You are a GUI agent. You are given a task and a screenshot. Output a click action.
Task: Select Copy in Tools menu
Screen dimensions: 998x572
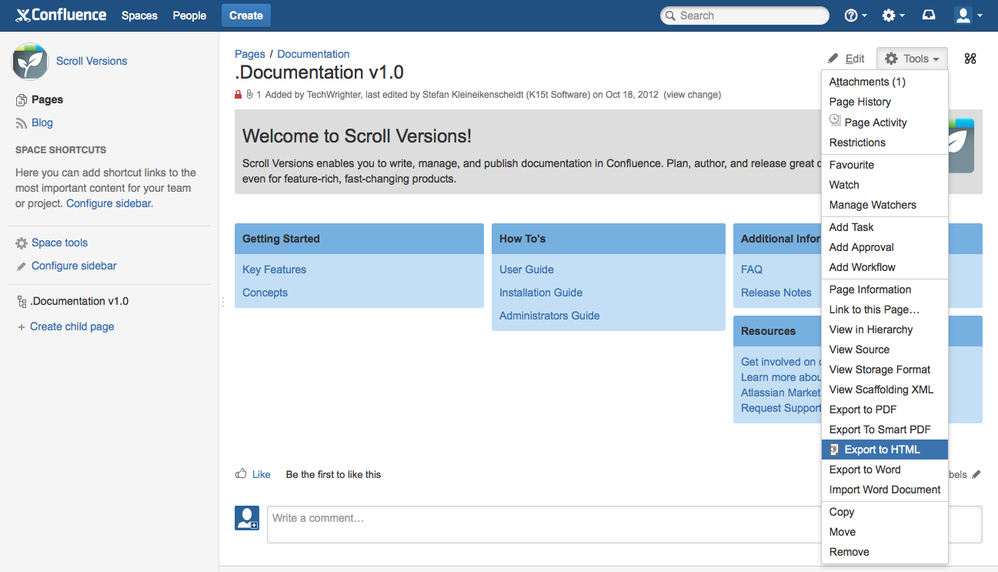click(x=885, y=512)
